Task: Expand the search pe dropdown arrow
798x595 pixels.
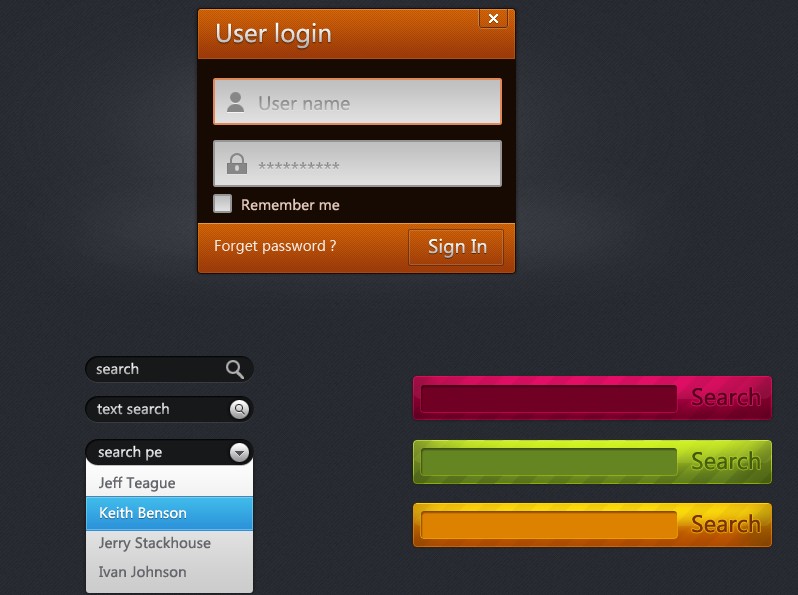Action: tap(239, 452)
